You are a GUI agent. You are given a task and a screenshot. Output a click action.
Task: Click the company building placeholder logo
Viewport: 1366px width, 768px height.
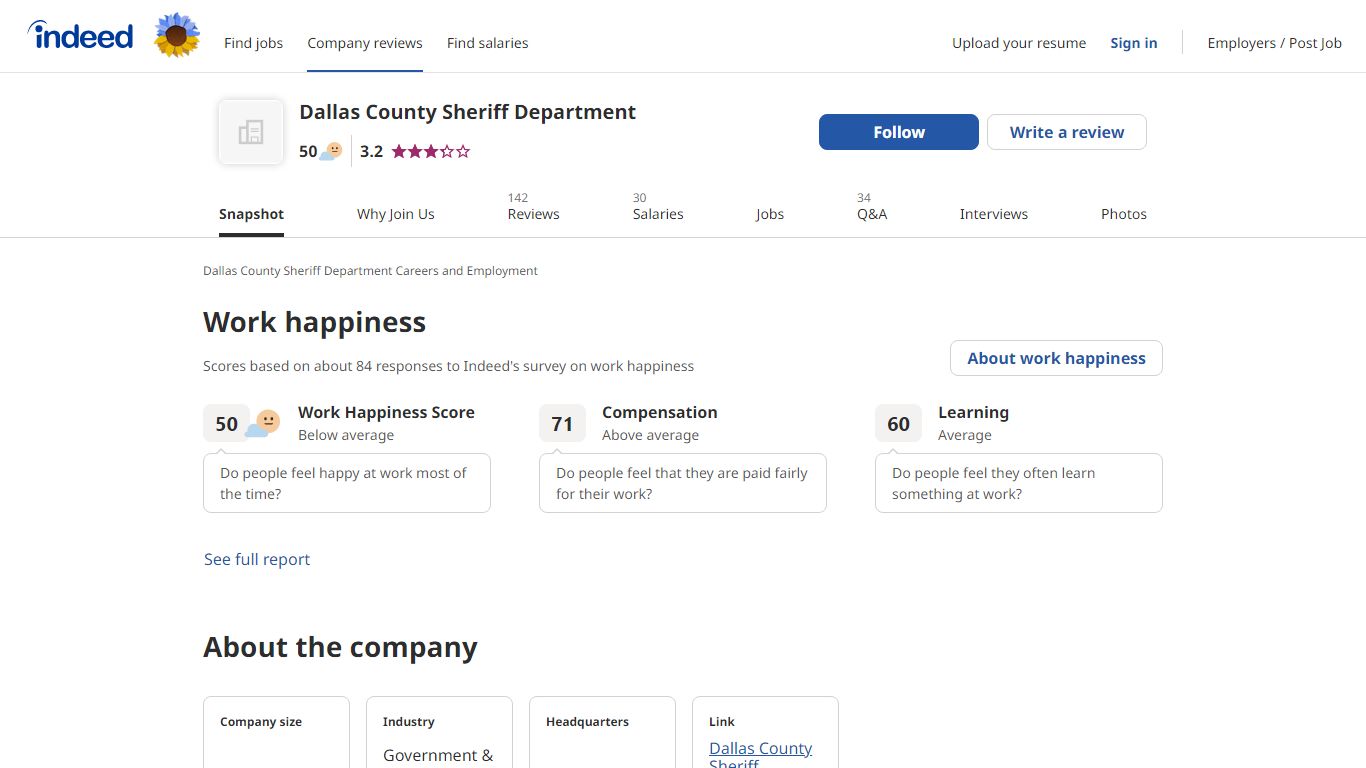(x=251, y=132)
